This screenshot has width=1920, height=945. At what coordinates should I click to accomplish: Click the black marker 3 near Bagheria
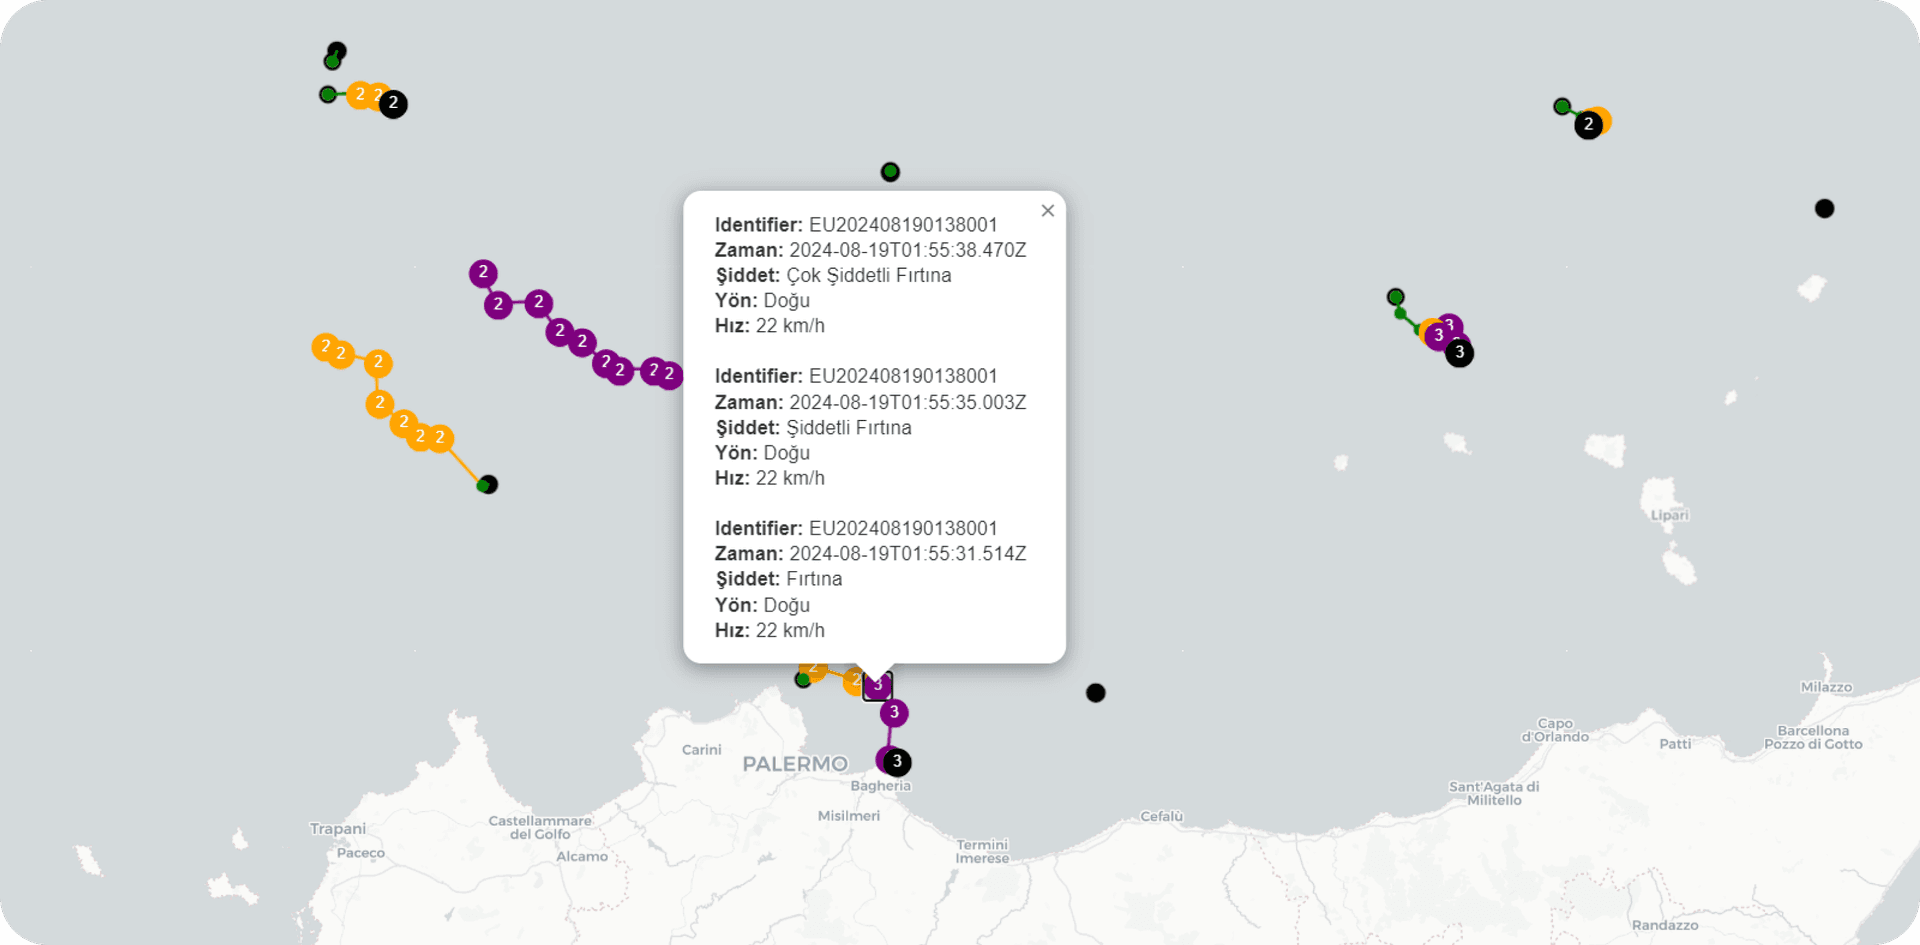tap(897, 762)
